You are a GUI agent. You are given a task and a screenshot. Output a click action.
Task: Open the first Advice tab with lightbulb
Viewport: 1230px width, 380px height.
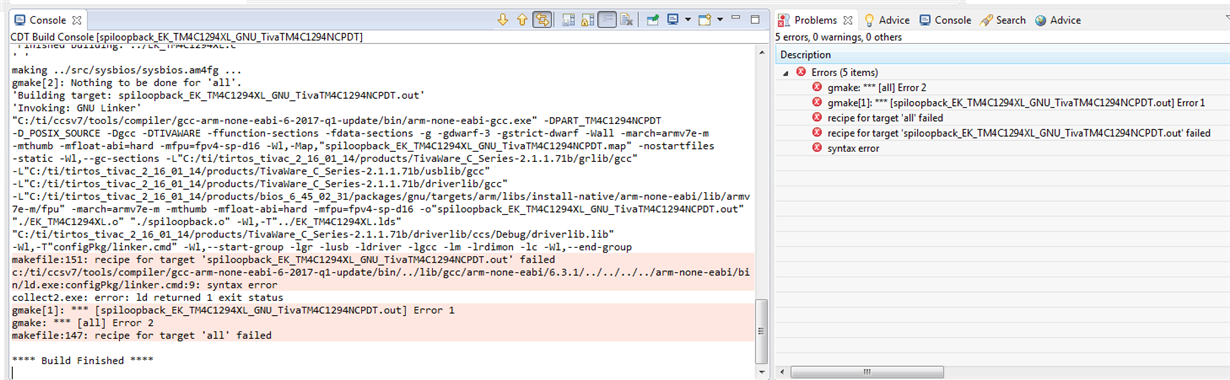(887, 20)
